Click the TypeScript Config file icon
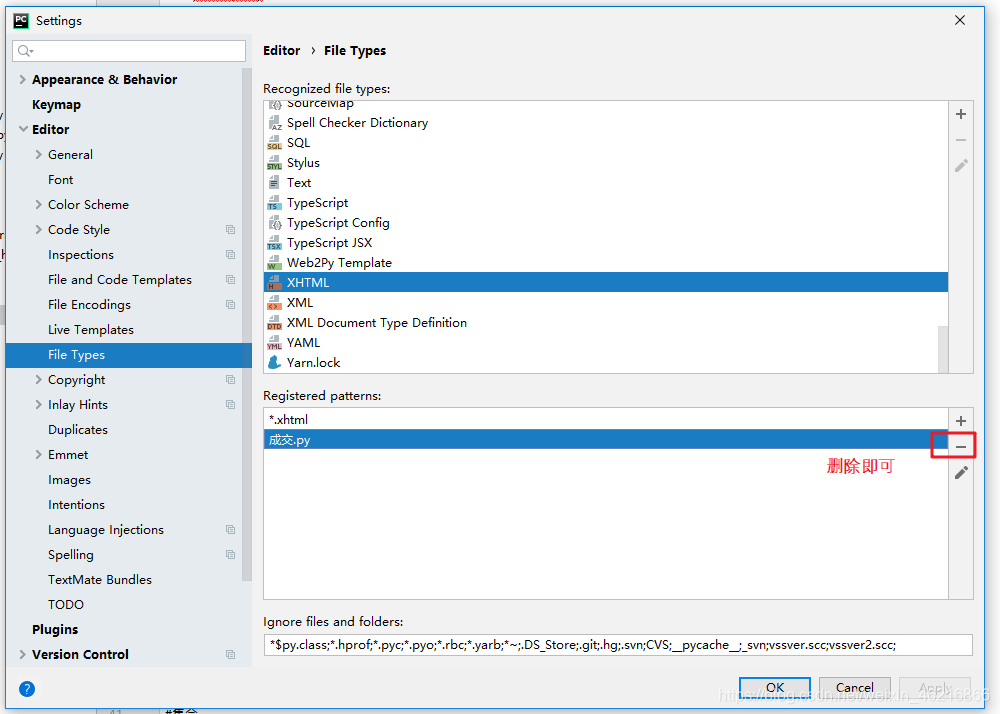 click(274, 222)
